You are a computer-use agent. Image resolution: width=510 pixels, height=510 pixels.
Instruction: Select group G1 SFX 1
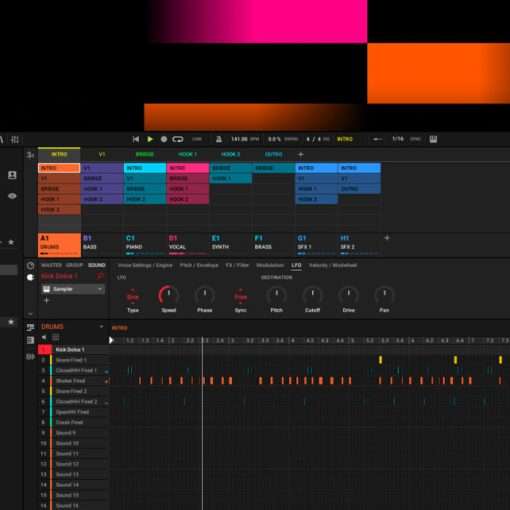[316, 245]
